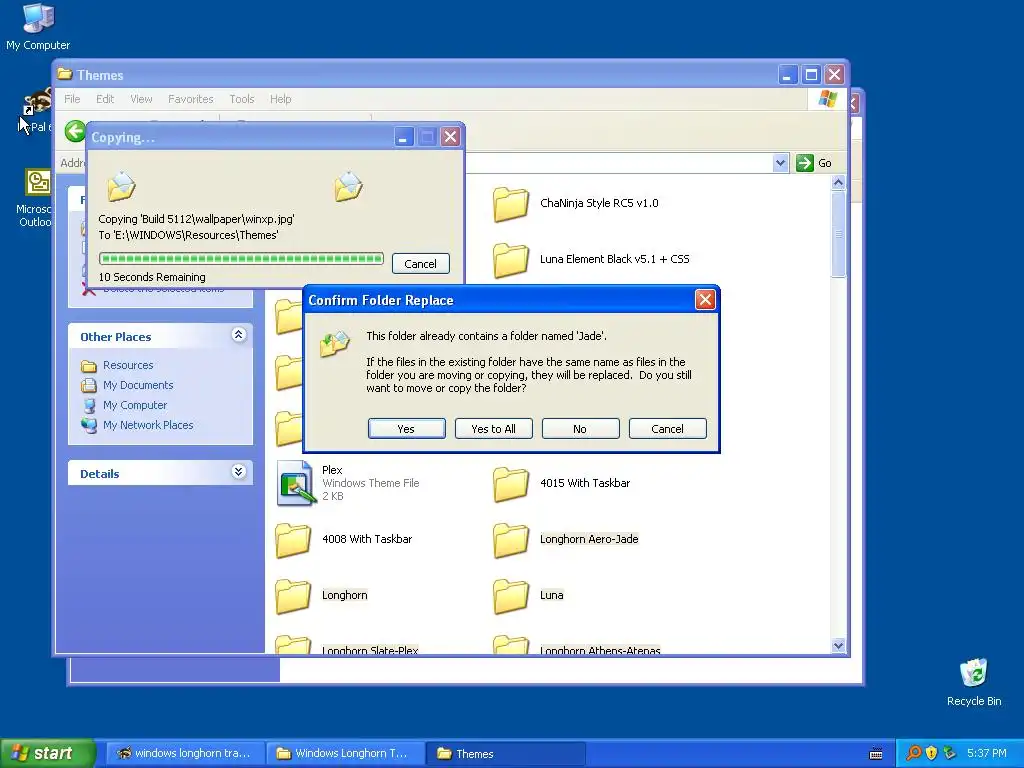Select ChaNinja Style RC5 v1.0 folder icon
This screenshot has height=768, width=1024.
point(510,204)
